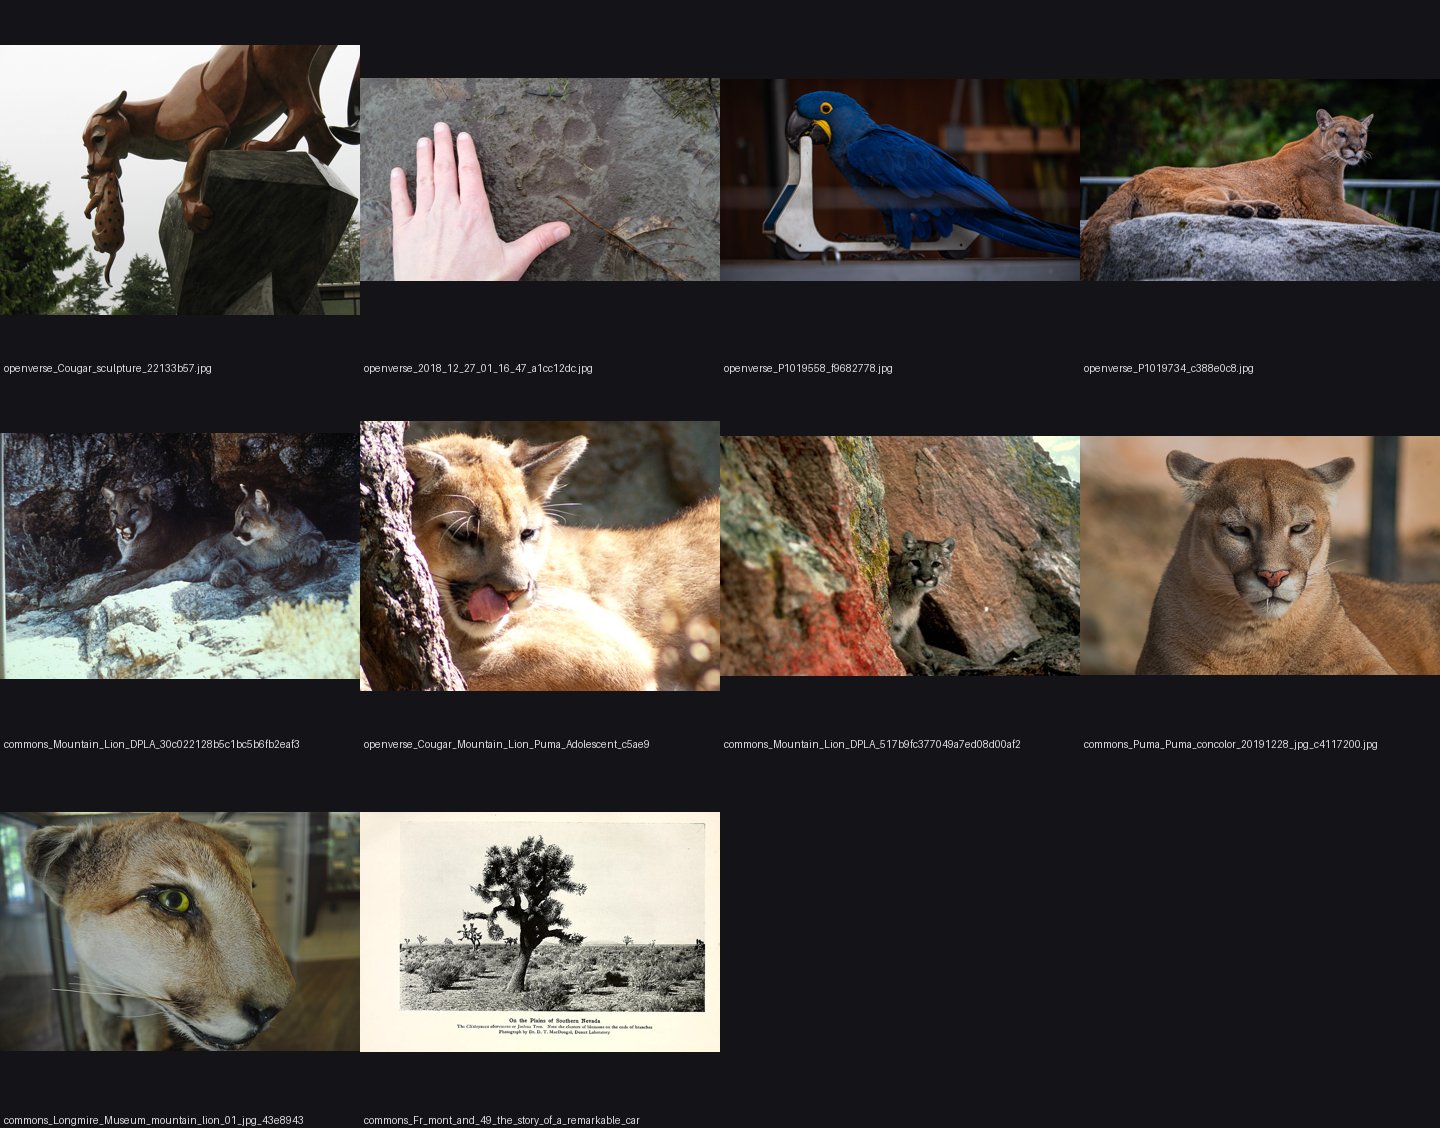Click label commons_Longmire_Museum_mountain_lion_01_jpg_43e8943
This screenshot has width=1440, height=1128.
153,1120
